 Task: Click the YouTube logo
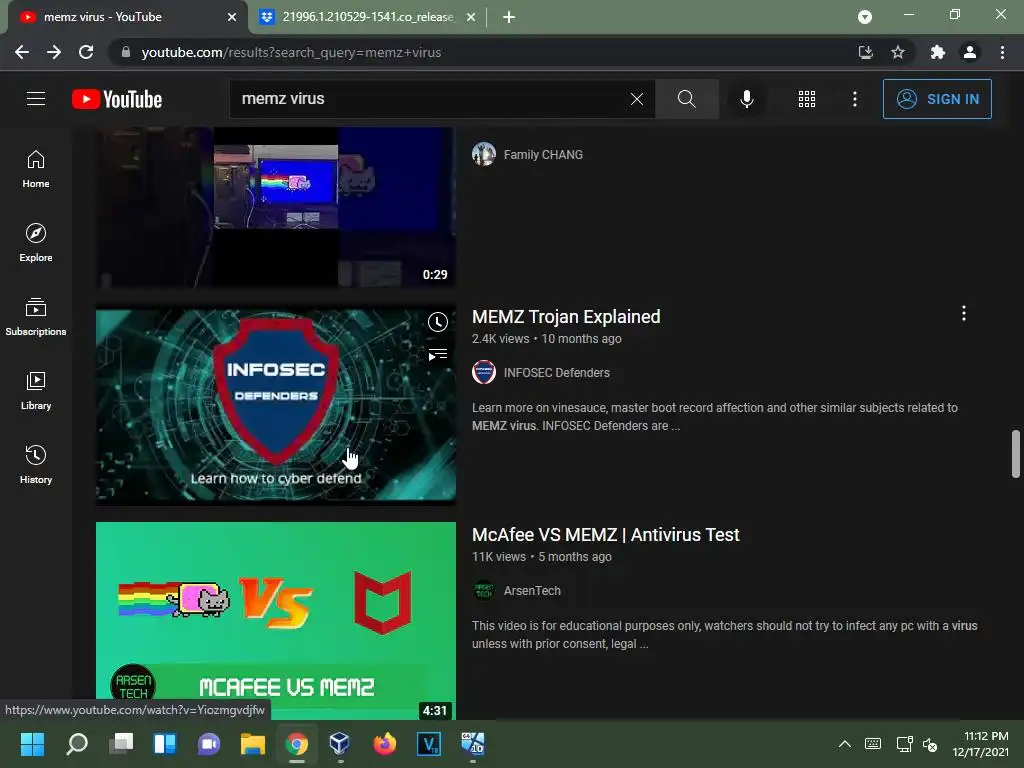(117, 99)
